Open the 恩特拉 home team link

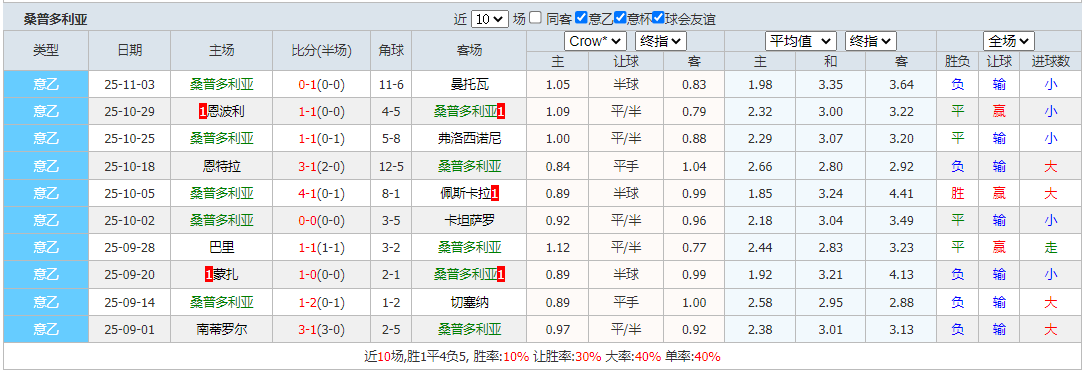click(222, 167)
